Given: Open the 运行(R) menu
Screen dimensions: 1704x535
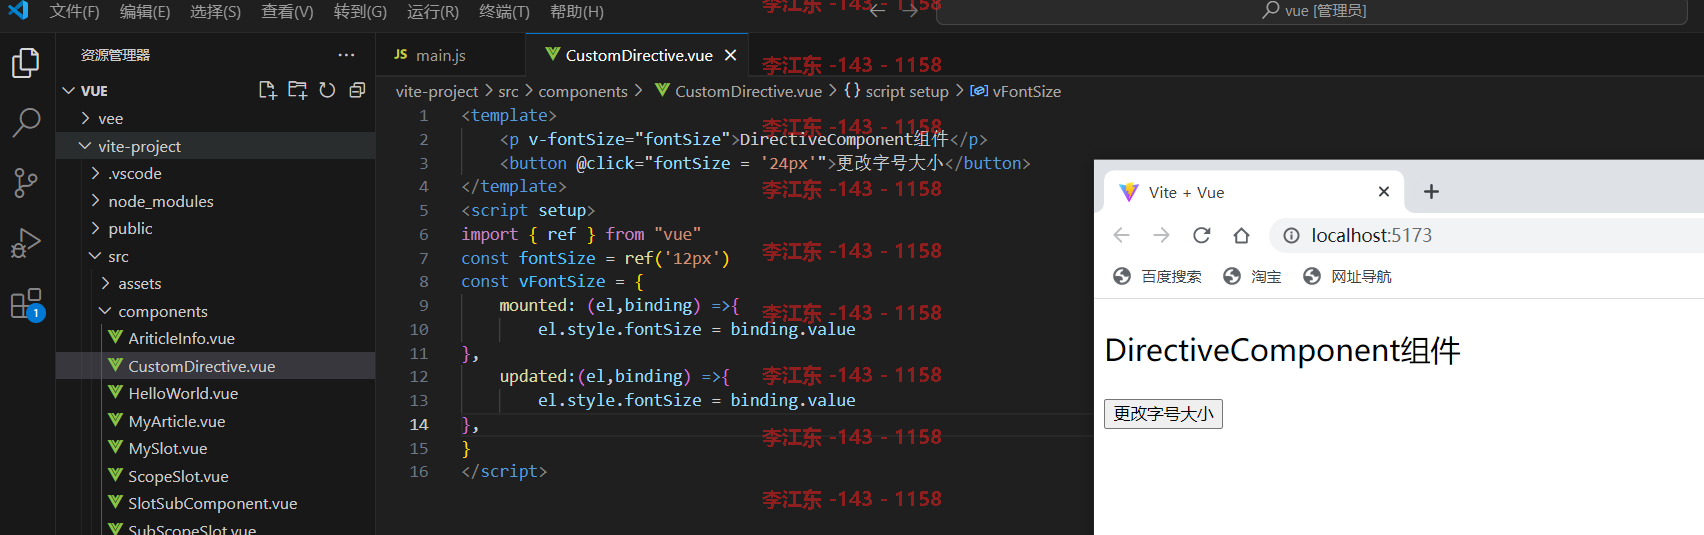Looking at the screenshot, I should coord(433,12).
